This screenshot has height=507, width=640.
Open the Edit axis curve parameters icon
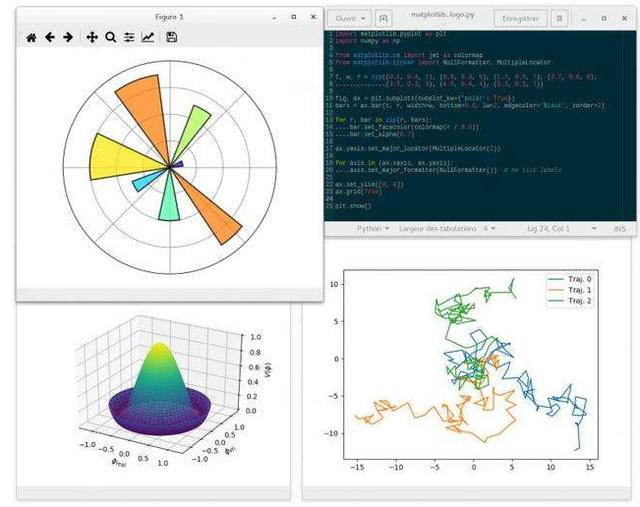click(148, 38)
